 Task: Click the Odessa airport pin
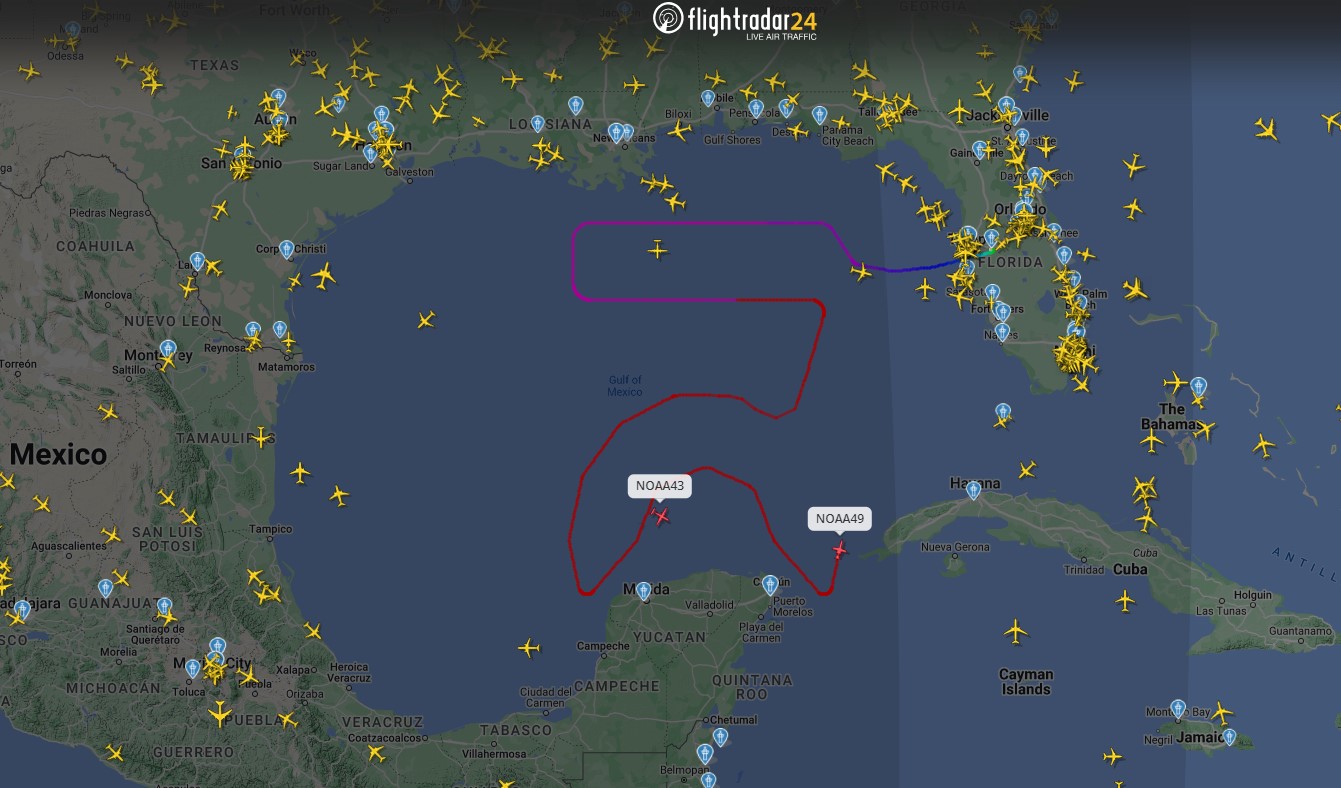(x=72, y=31)
